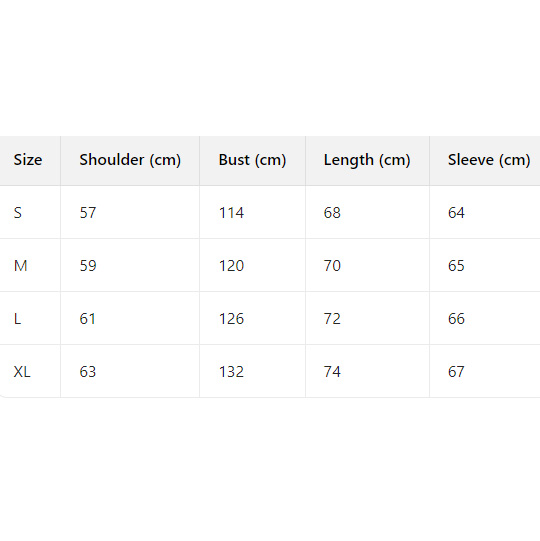This screenshot has width=540, height=541.
Task: Click the Sleeve (cm) column header
Action: pyautogui.click(x=489, y=160)
